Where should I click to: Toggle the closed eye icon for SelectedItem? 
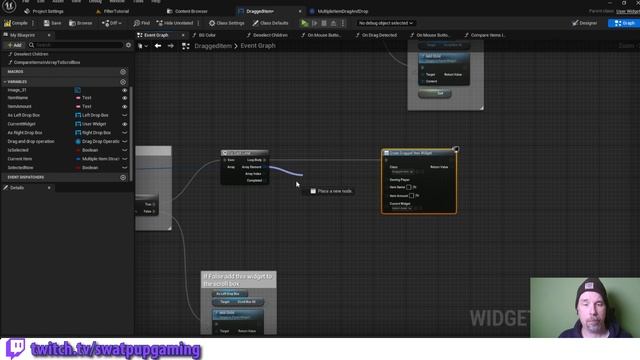pyautogui.click(x=124, y=168)
